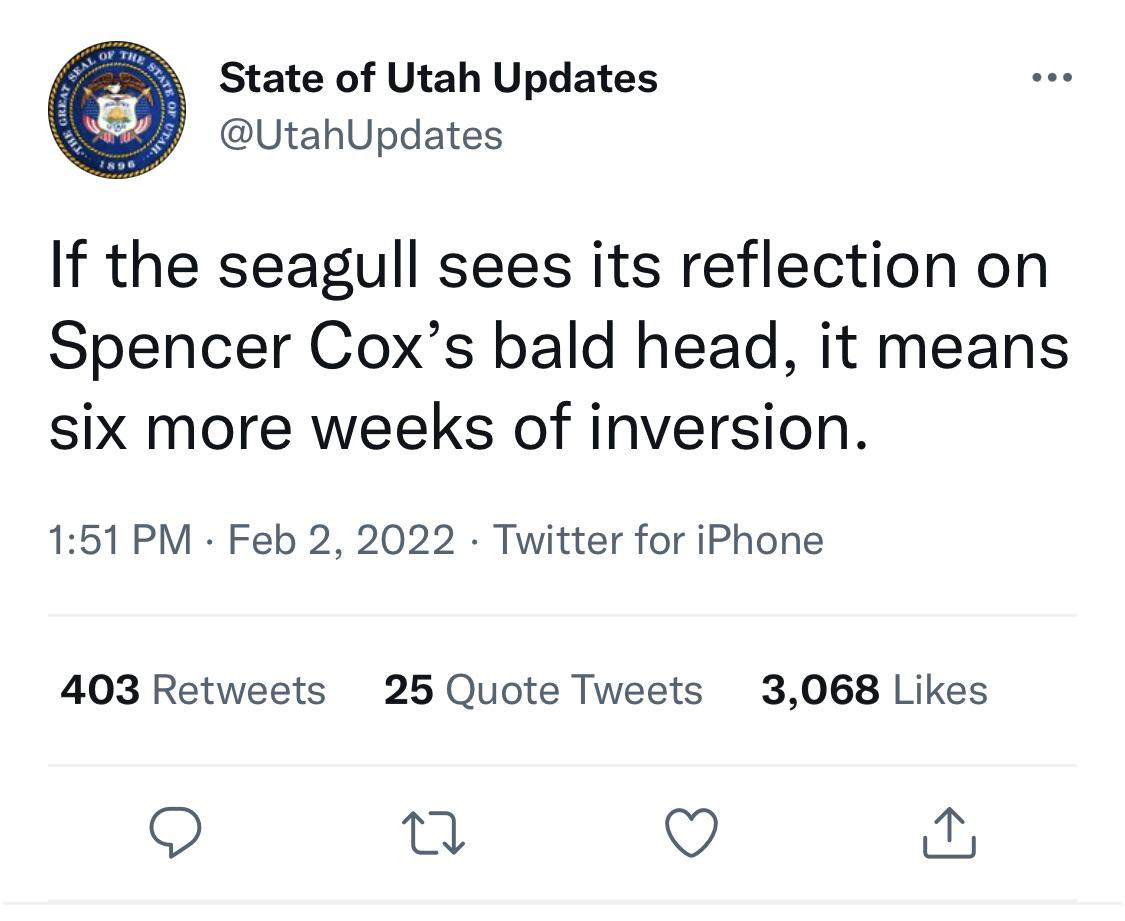View the 403 Retweets list
Viewport: 1125px width, 921px height.
pos(193,690)
